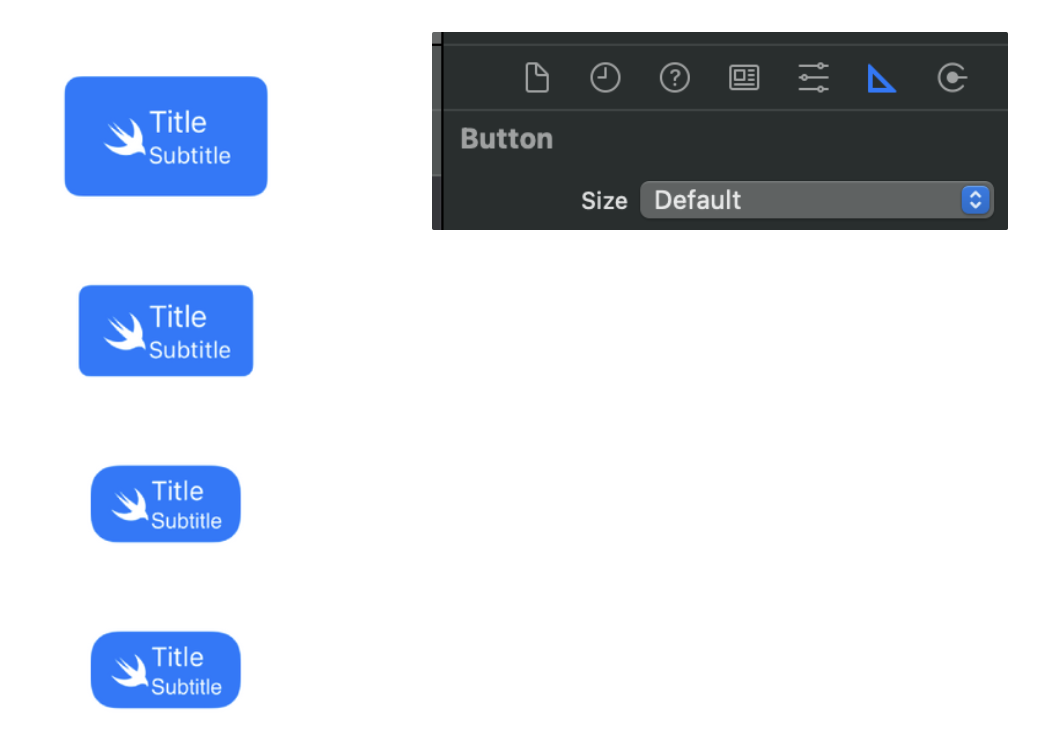Open the Attributes inspector sliders icon
1038x736 pixels.
814,77
